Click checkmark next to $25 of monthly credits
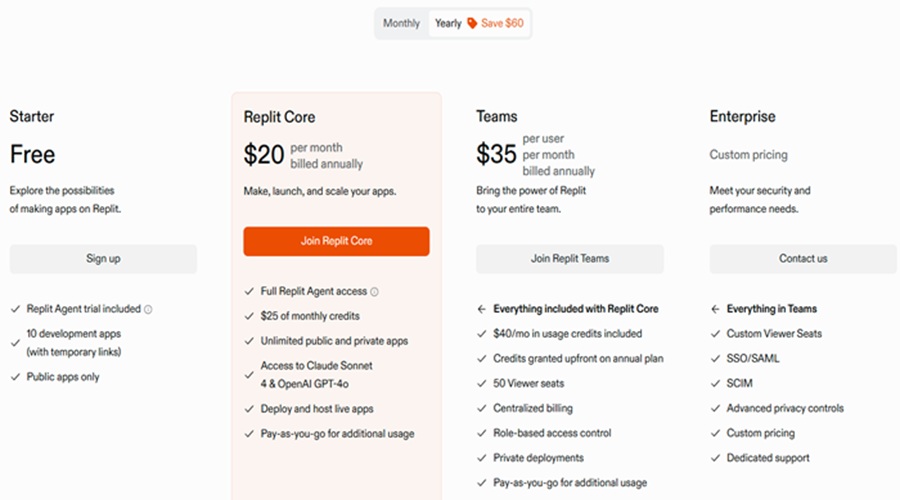This screenshot has width=900, height=500. pyautogui.click(x=249, y=316)
